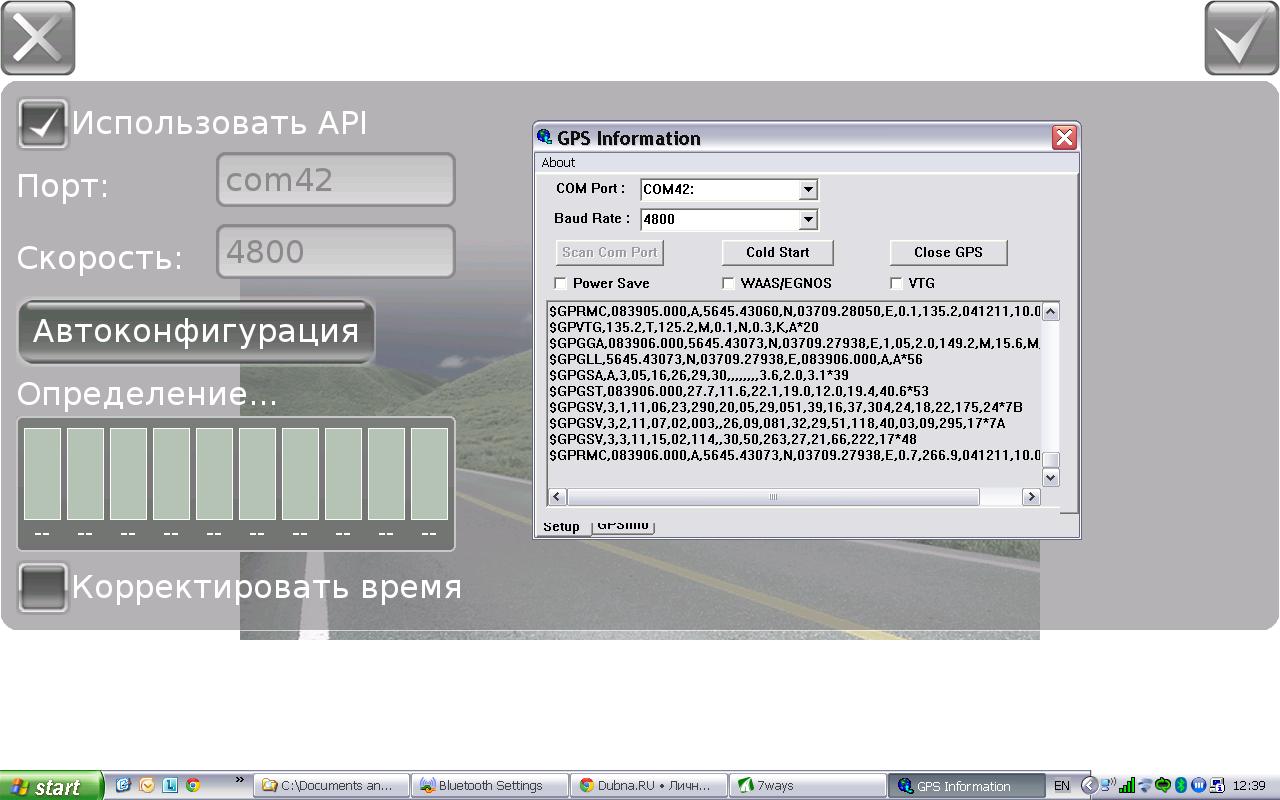1280x800 pixels.
Task: Open the About menu
Action: pyautogui.click(x=558, y=163)
